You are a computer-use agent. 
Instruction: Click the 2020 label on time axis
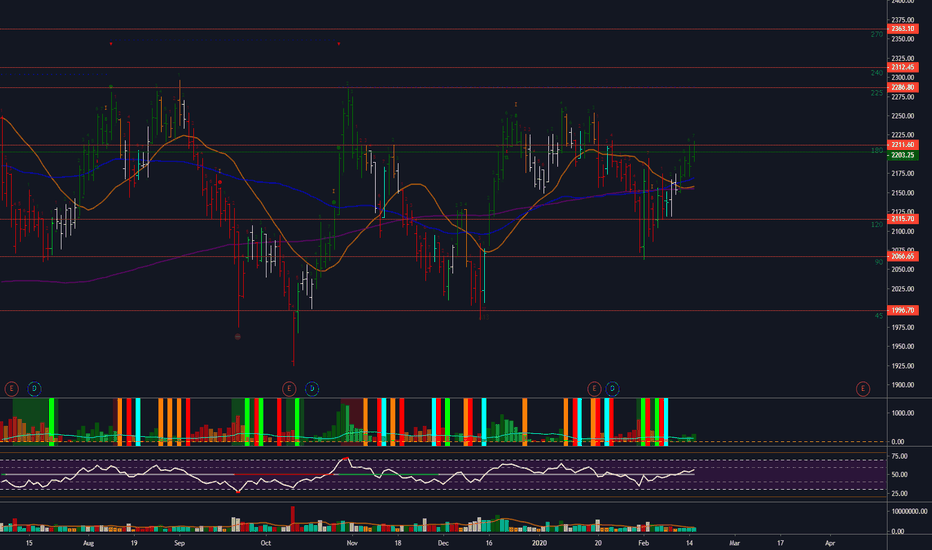(x=539, y=543)
